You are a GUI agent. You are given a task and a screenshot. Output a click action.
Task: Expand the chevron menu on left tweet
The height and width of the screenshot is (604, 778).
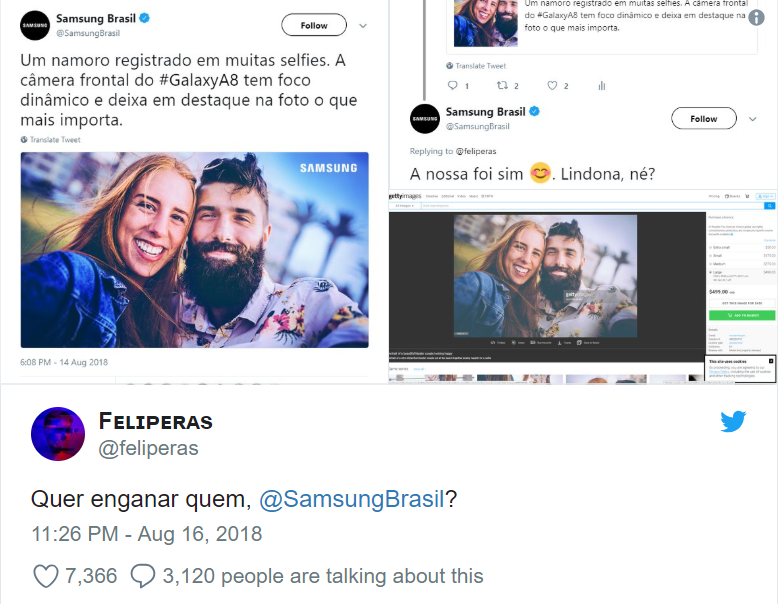(x=362, y=25)
